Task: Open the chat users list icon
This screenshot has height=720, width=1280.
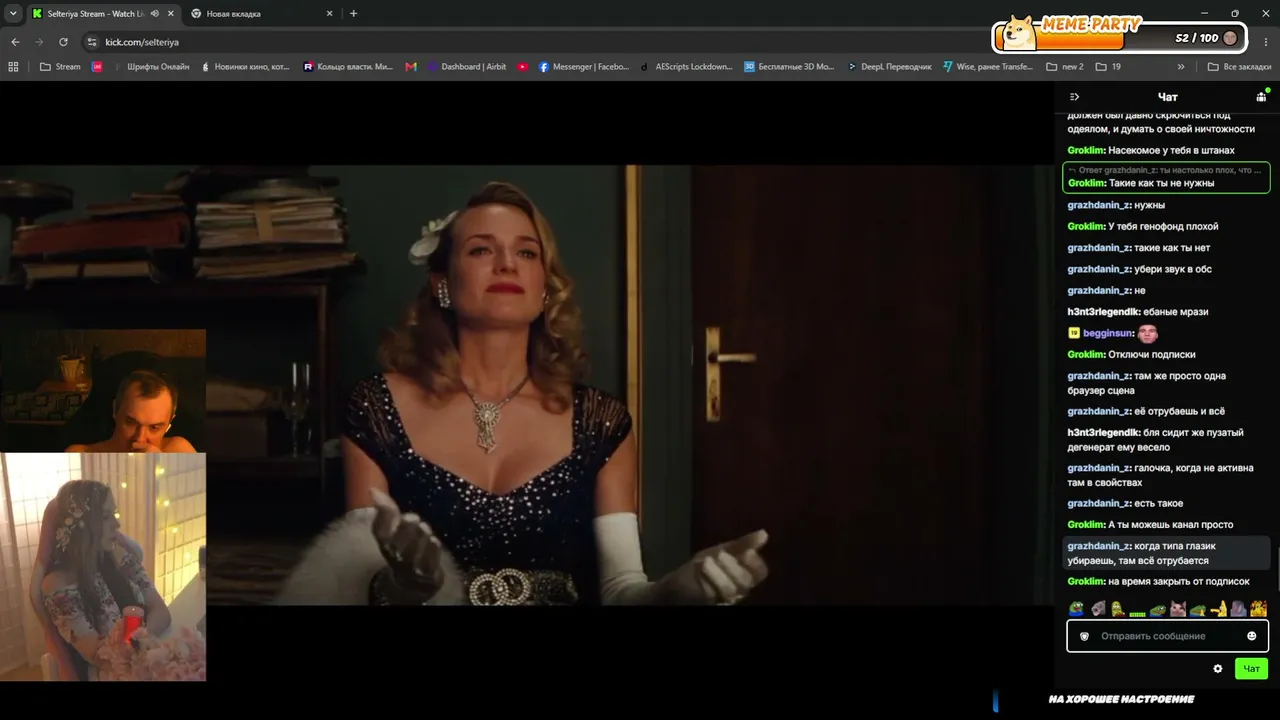Action: pyautogui.click(x=1261, y=97)
